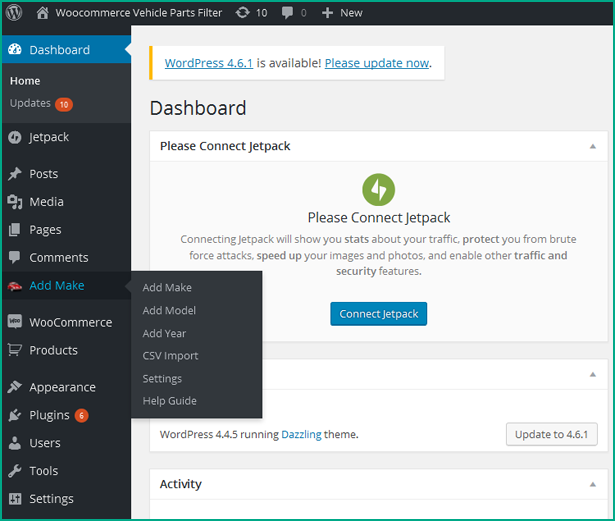
Task: Select Add Model from the flyout menu
Action: tap(169, 310)
